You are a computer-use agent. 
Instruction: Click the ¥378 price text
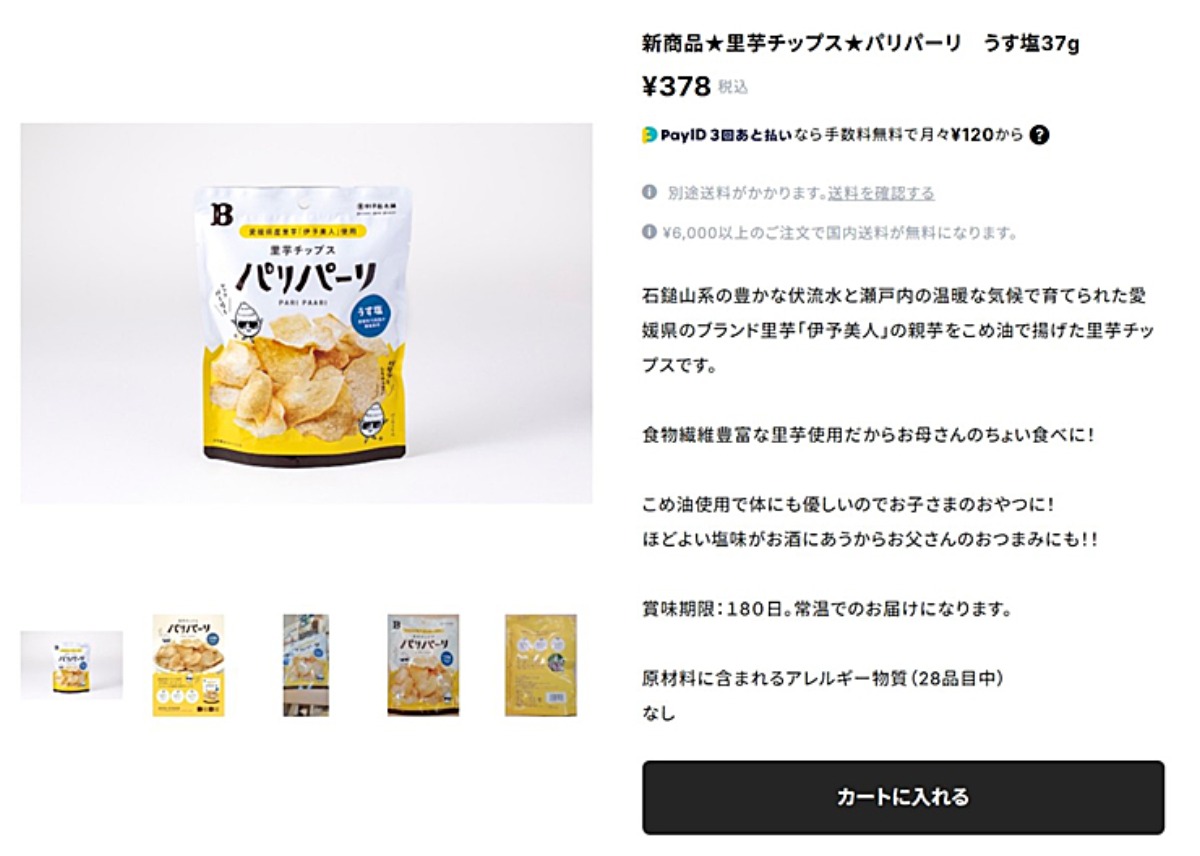(x=676, y=87)
